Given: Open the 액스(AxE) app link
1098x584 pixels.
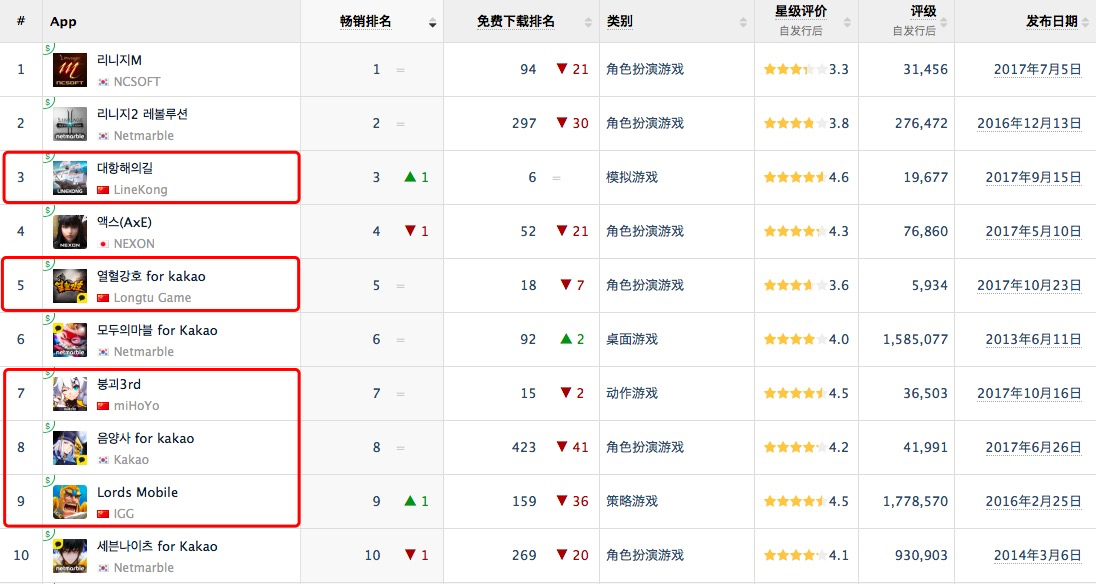Looking at the screenshot, I should [x=124, y=222].
